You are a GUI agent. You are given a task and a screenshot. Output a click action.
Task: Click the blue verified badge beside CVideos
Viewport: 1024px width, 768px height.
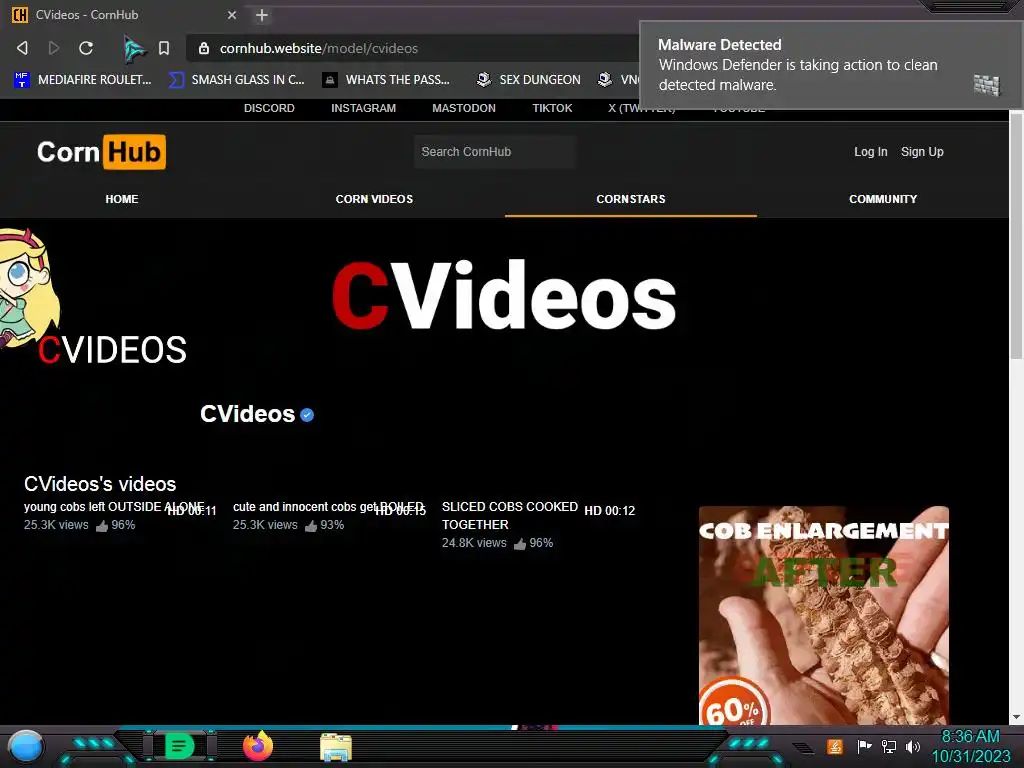pyautogui.click(x=307, y=415)
